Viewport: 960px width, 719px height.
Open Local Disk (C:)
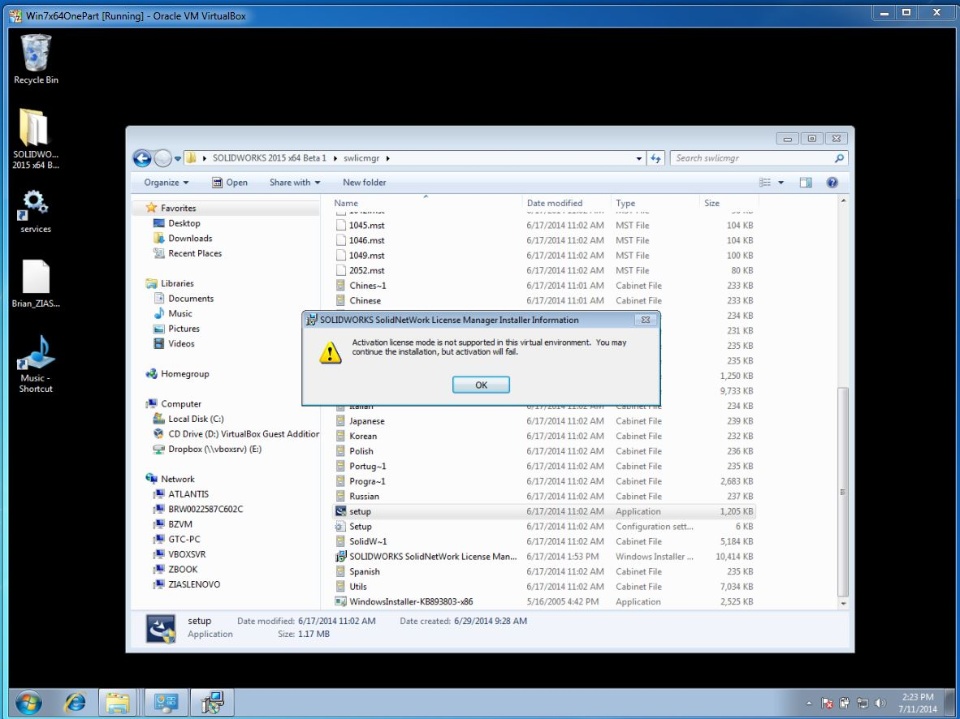[x=196, y=419]
